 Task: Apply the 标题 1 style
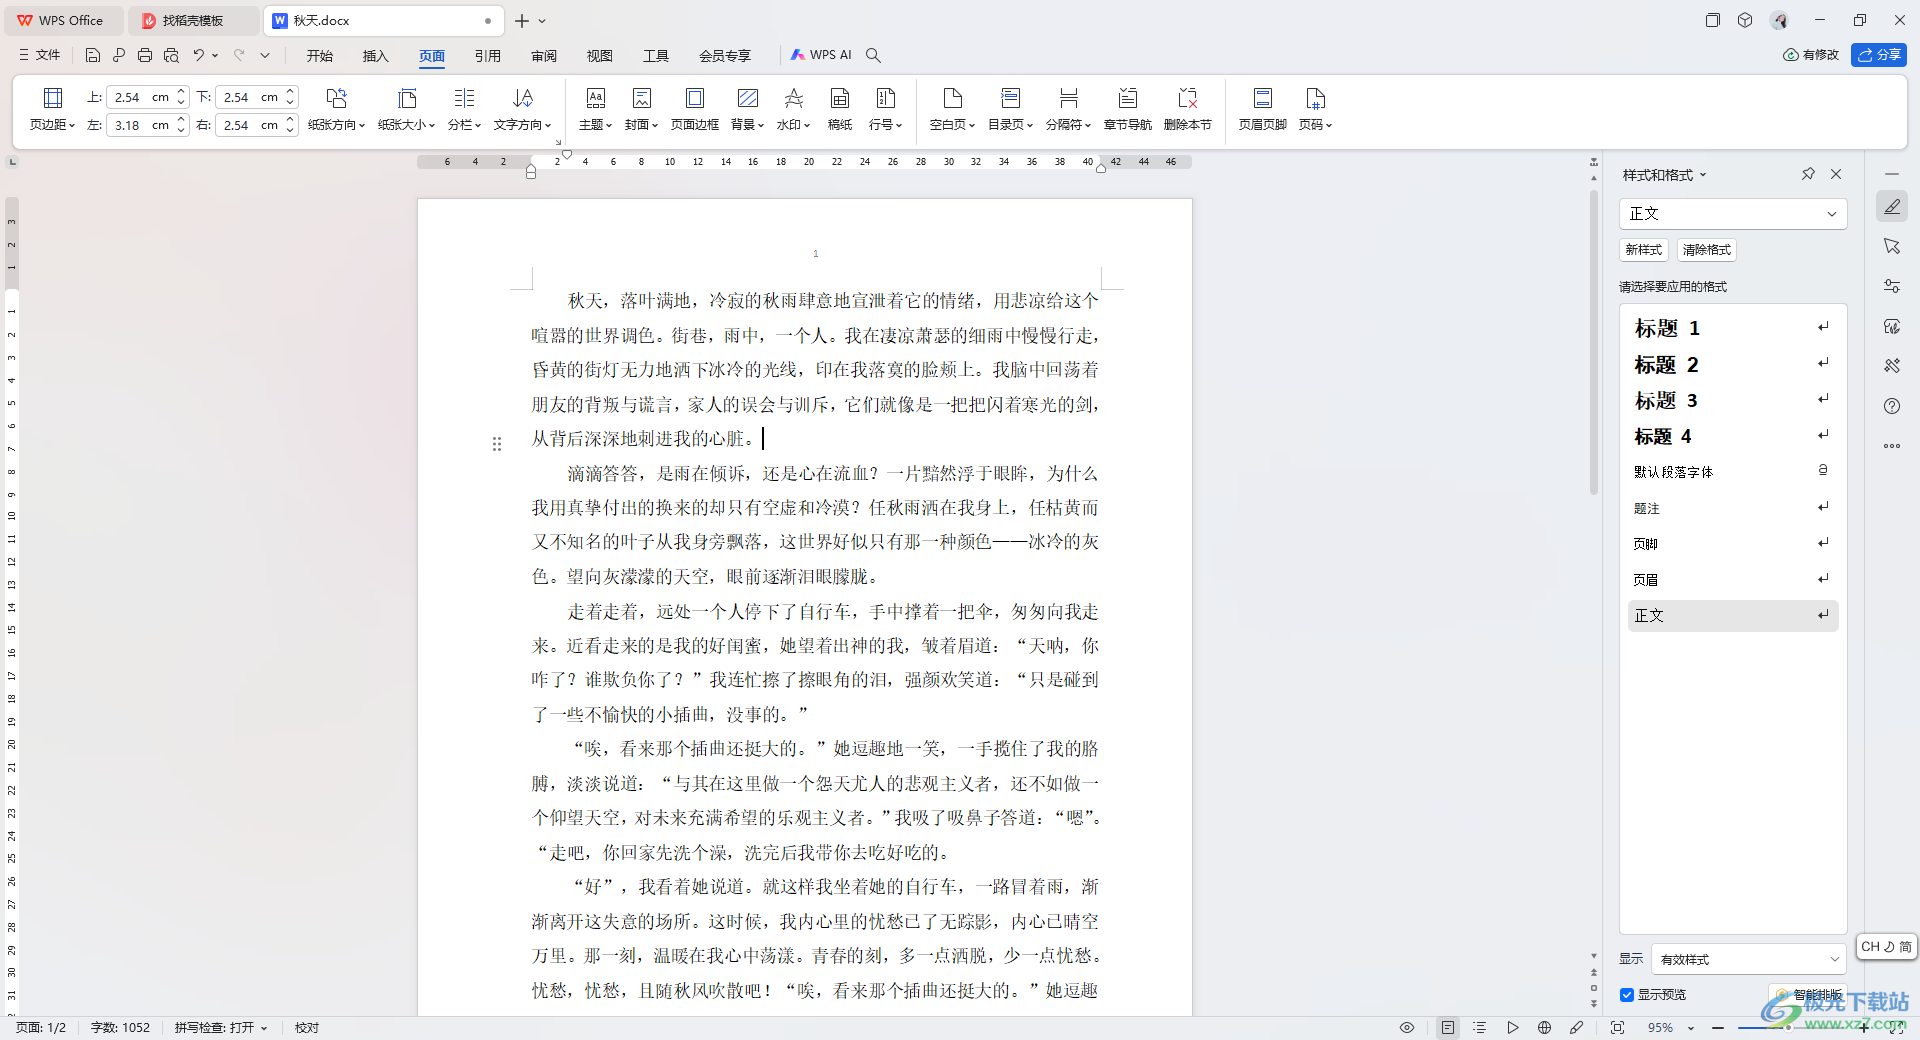pyautogui.click(x=1732, y=328)
